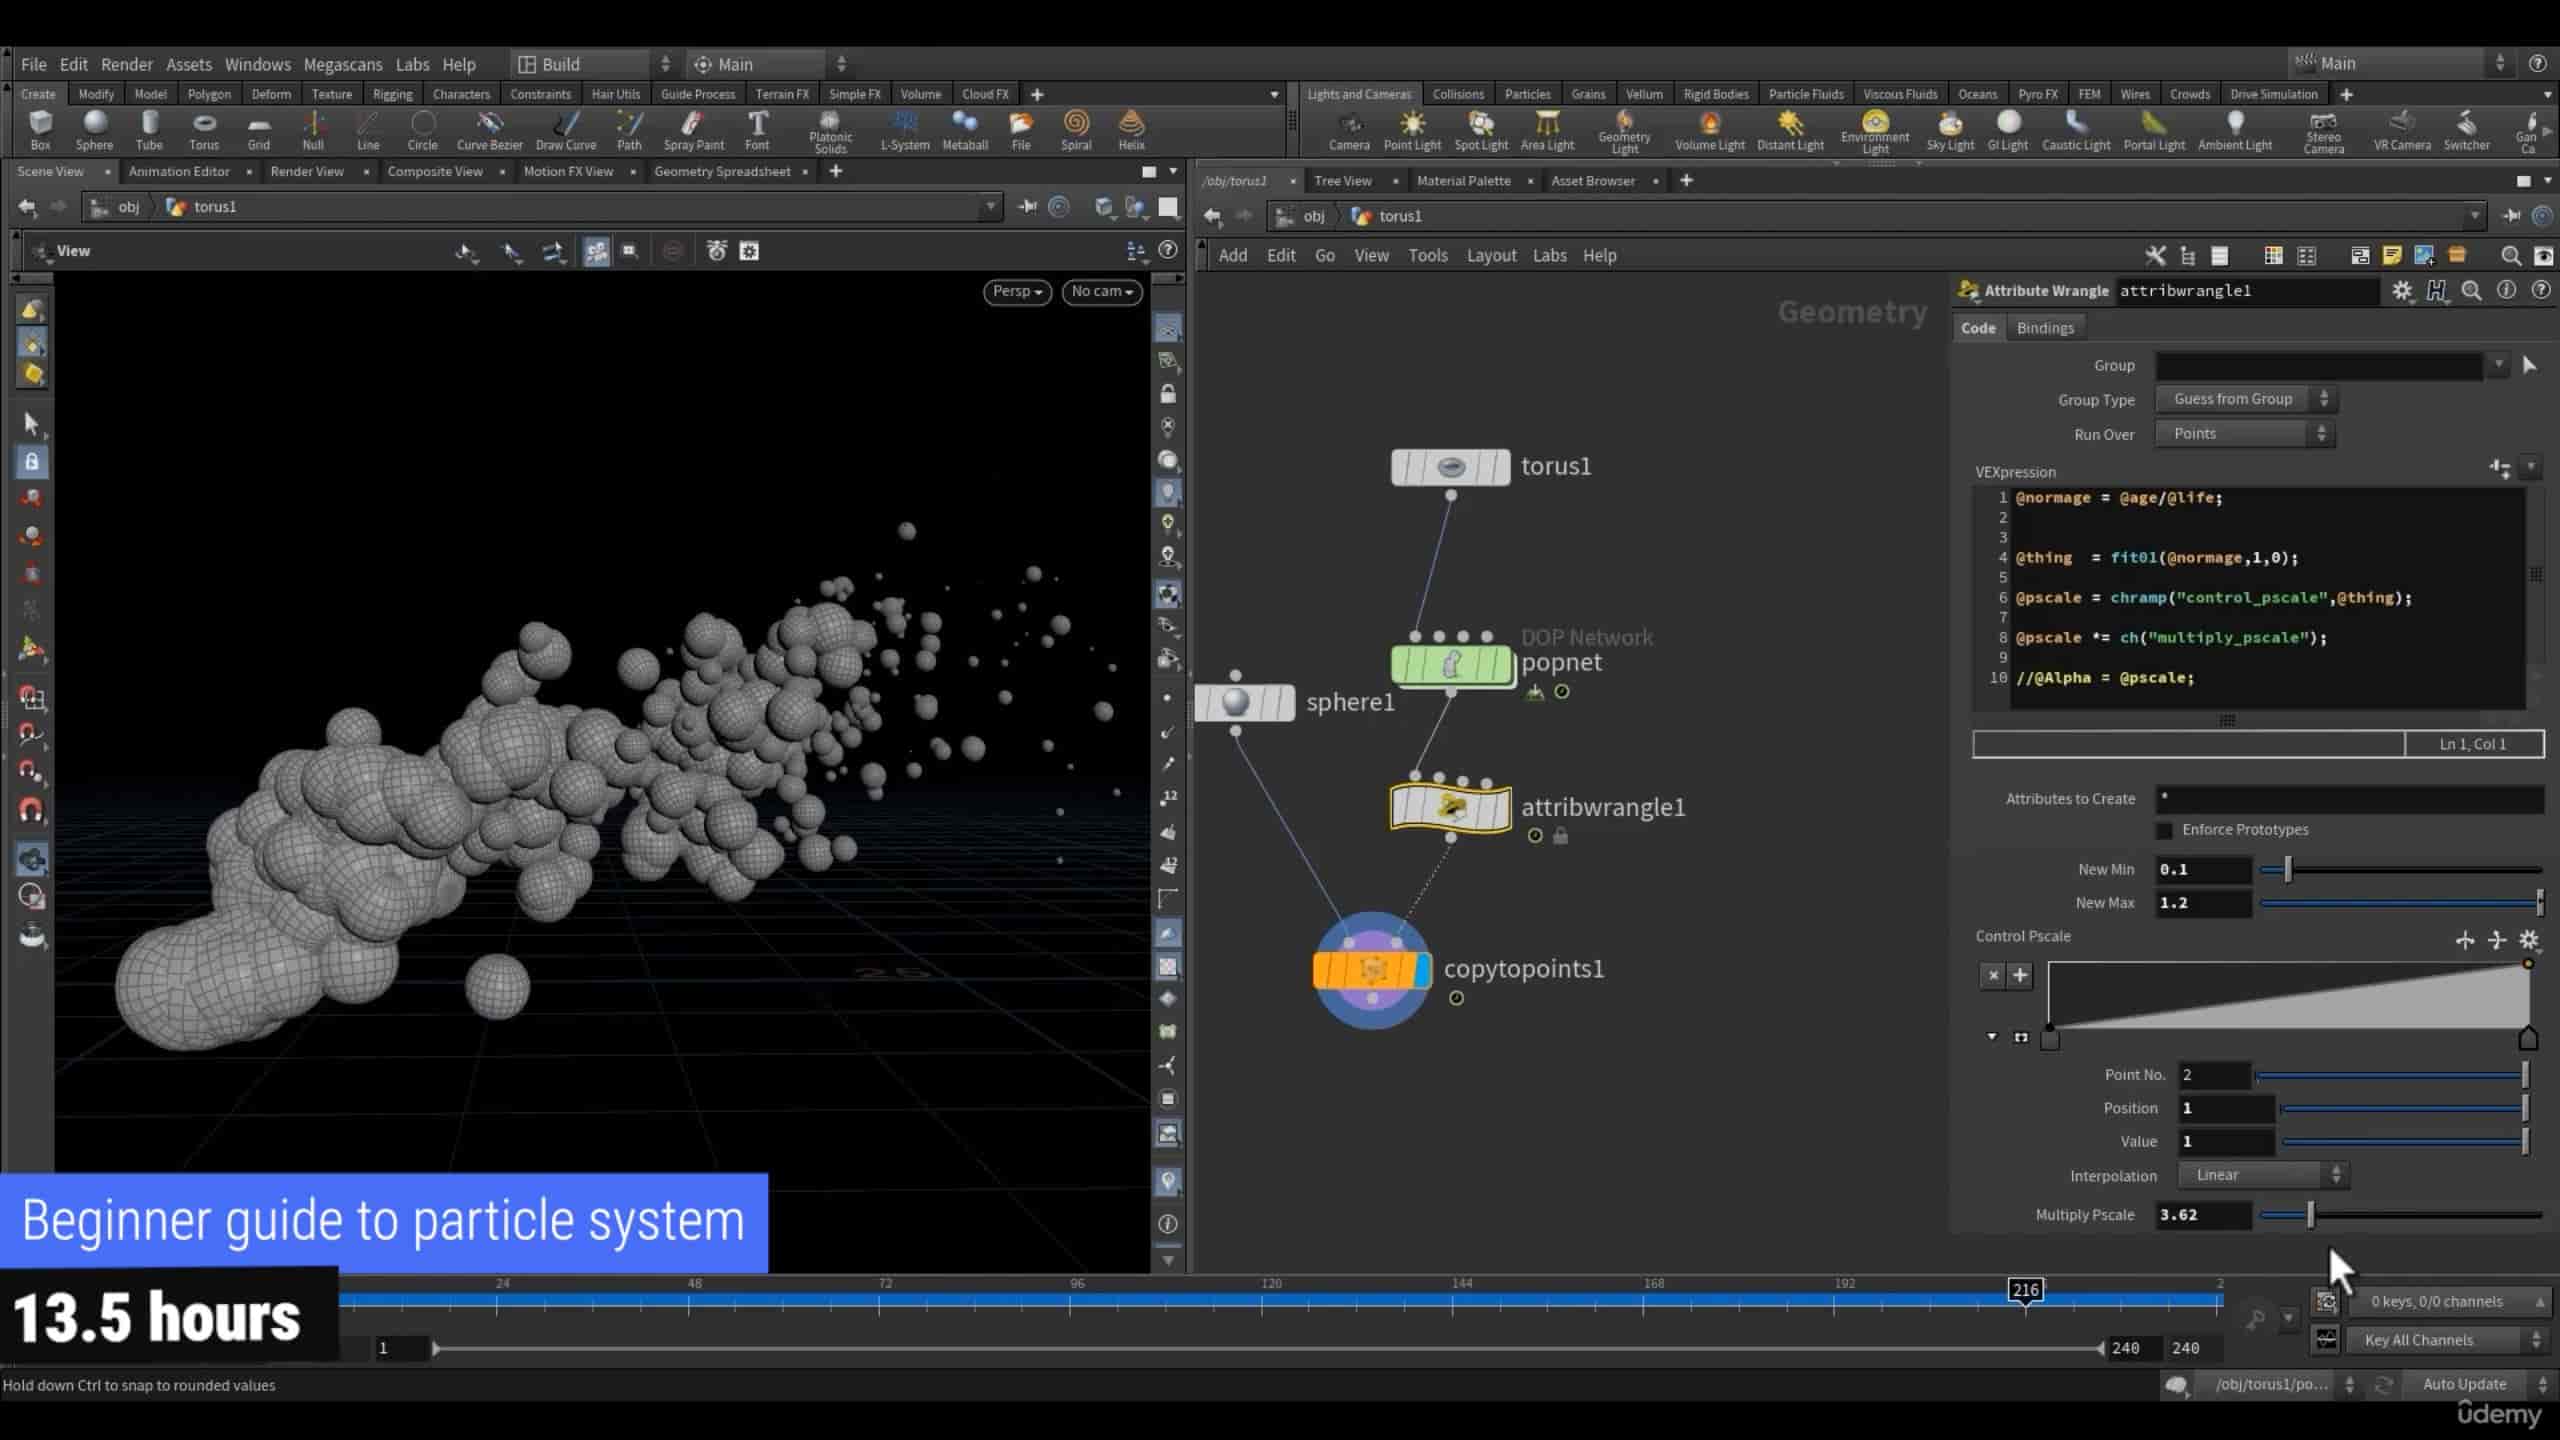Click the VR Camera tool
Image resolution: width=2560 pixels, height=1440 pixels.
(2402, 131)
